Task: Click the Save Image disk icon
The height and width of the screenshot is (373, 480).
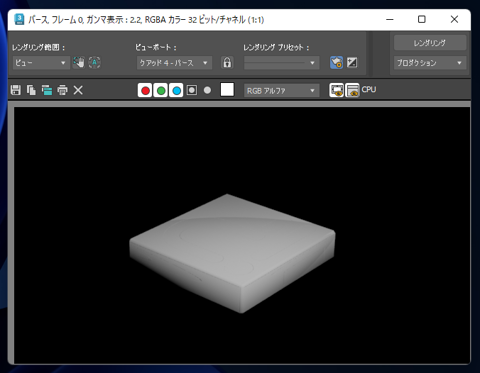Action: [15, 90]
